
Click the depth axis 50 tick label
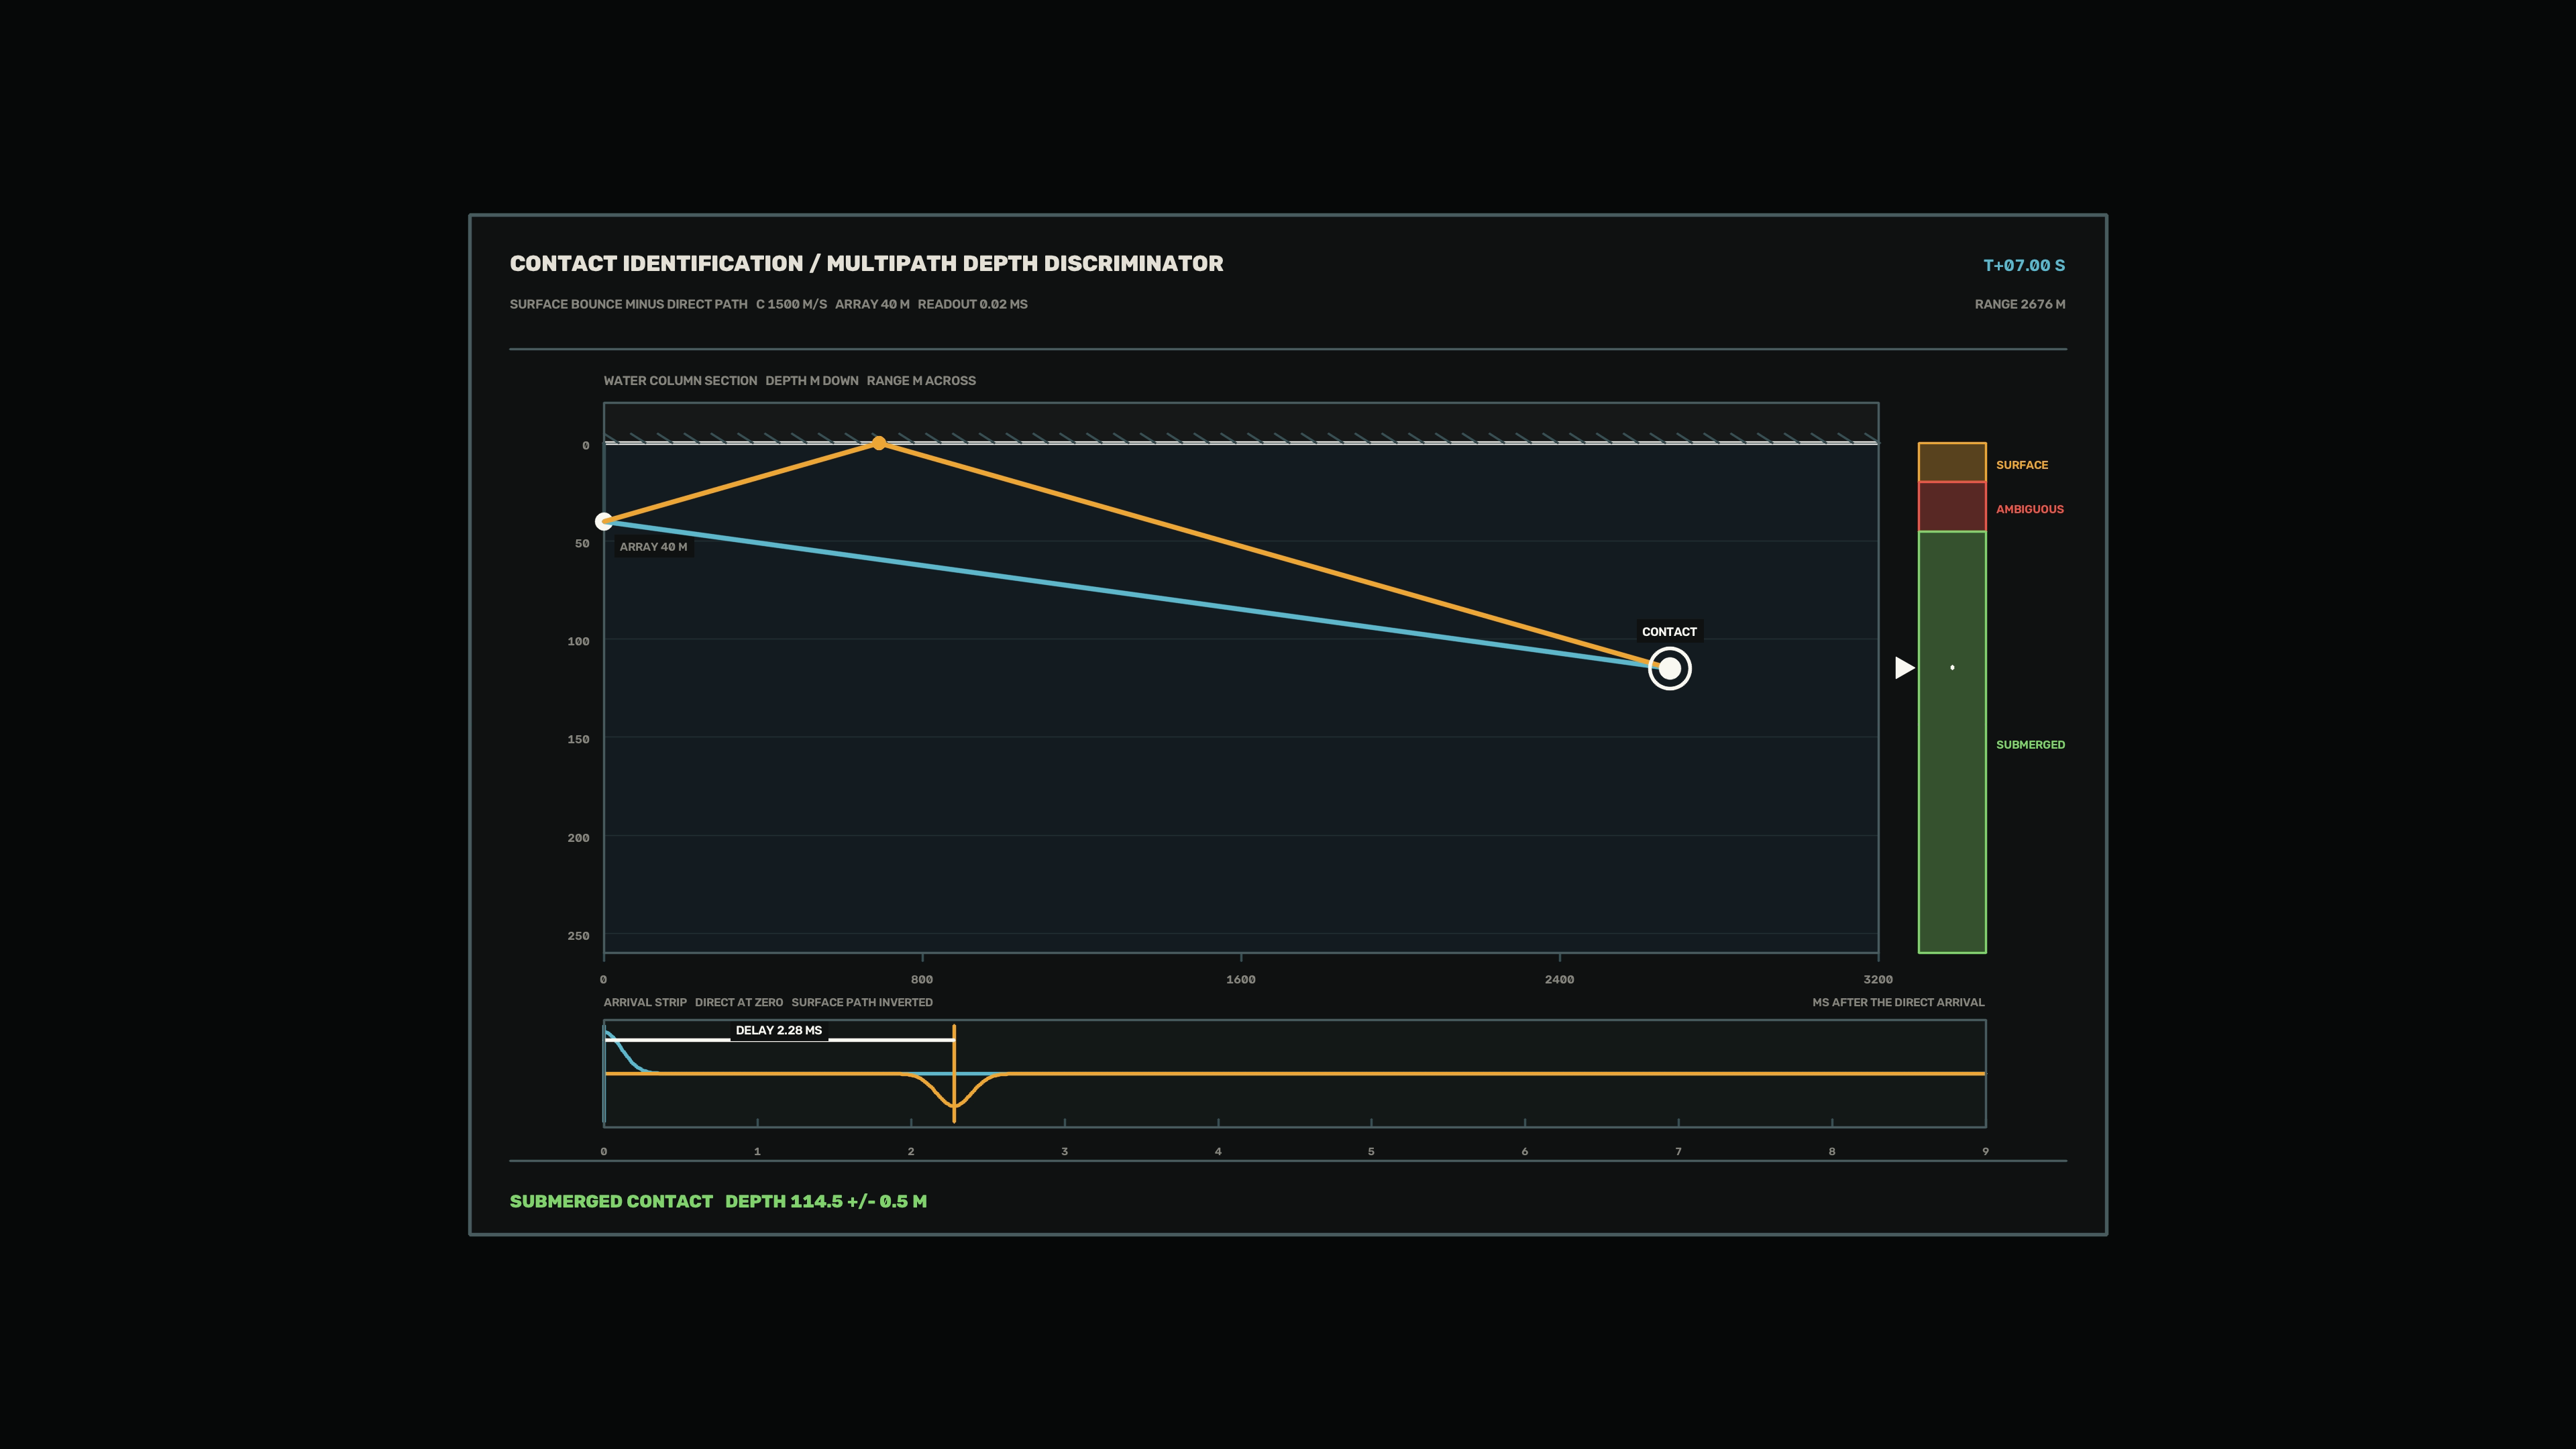click(x=582, y=544)
